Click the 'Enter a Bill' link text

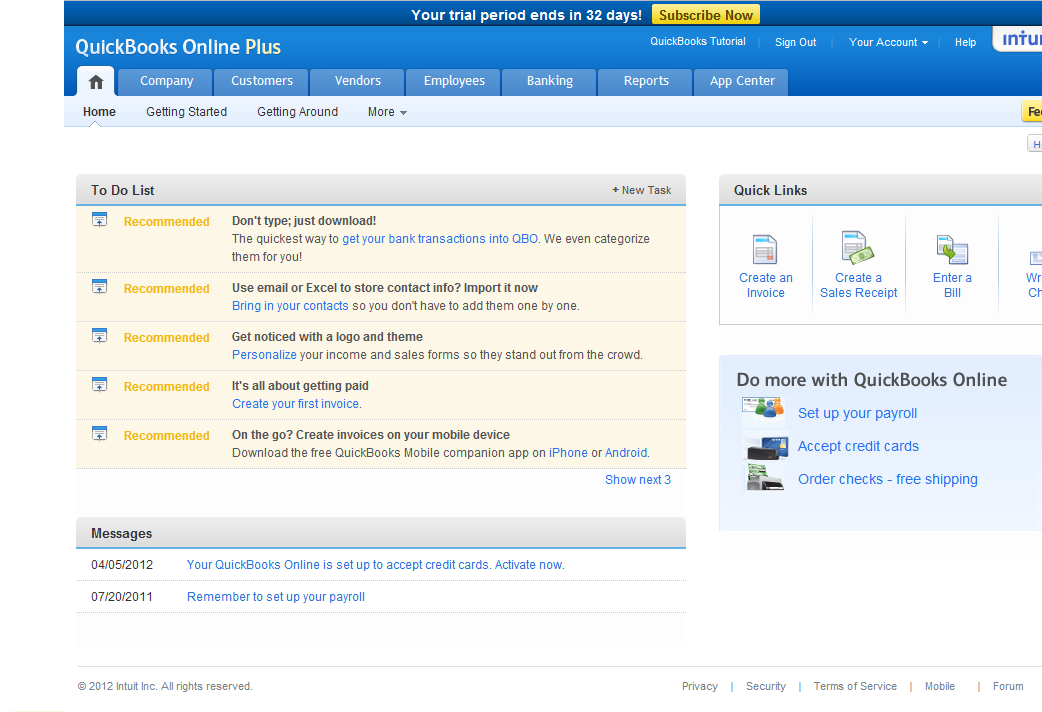pyautogui.click(x=952, y=285)
